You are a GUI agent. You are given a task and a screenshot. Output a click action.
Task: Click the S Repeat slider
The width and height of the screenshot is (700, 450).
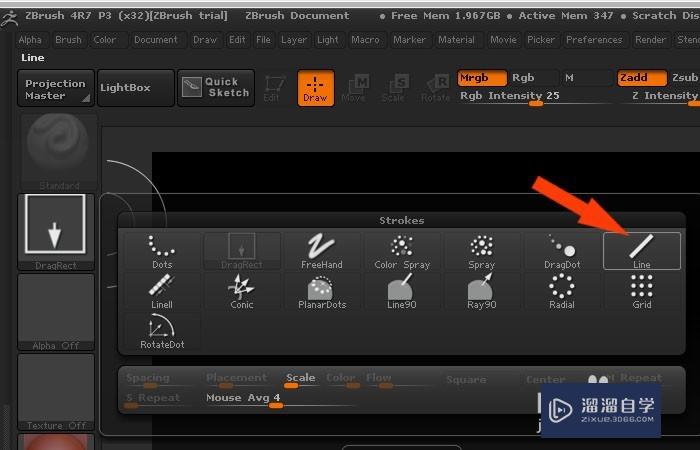[158, 400]
